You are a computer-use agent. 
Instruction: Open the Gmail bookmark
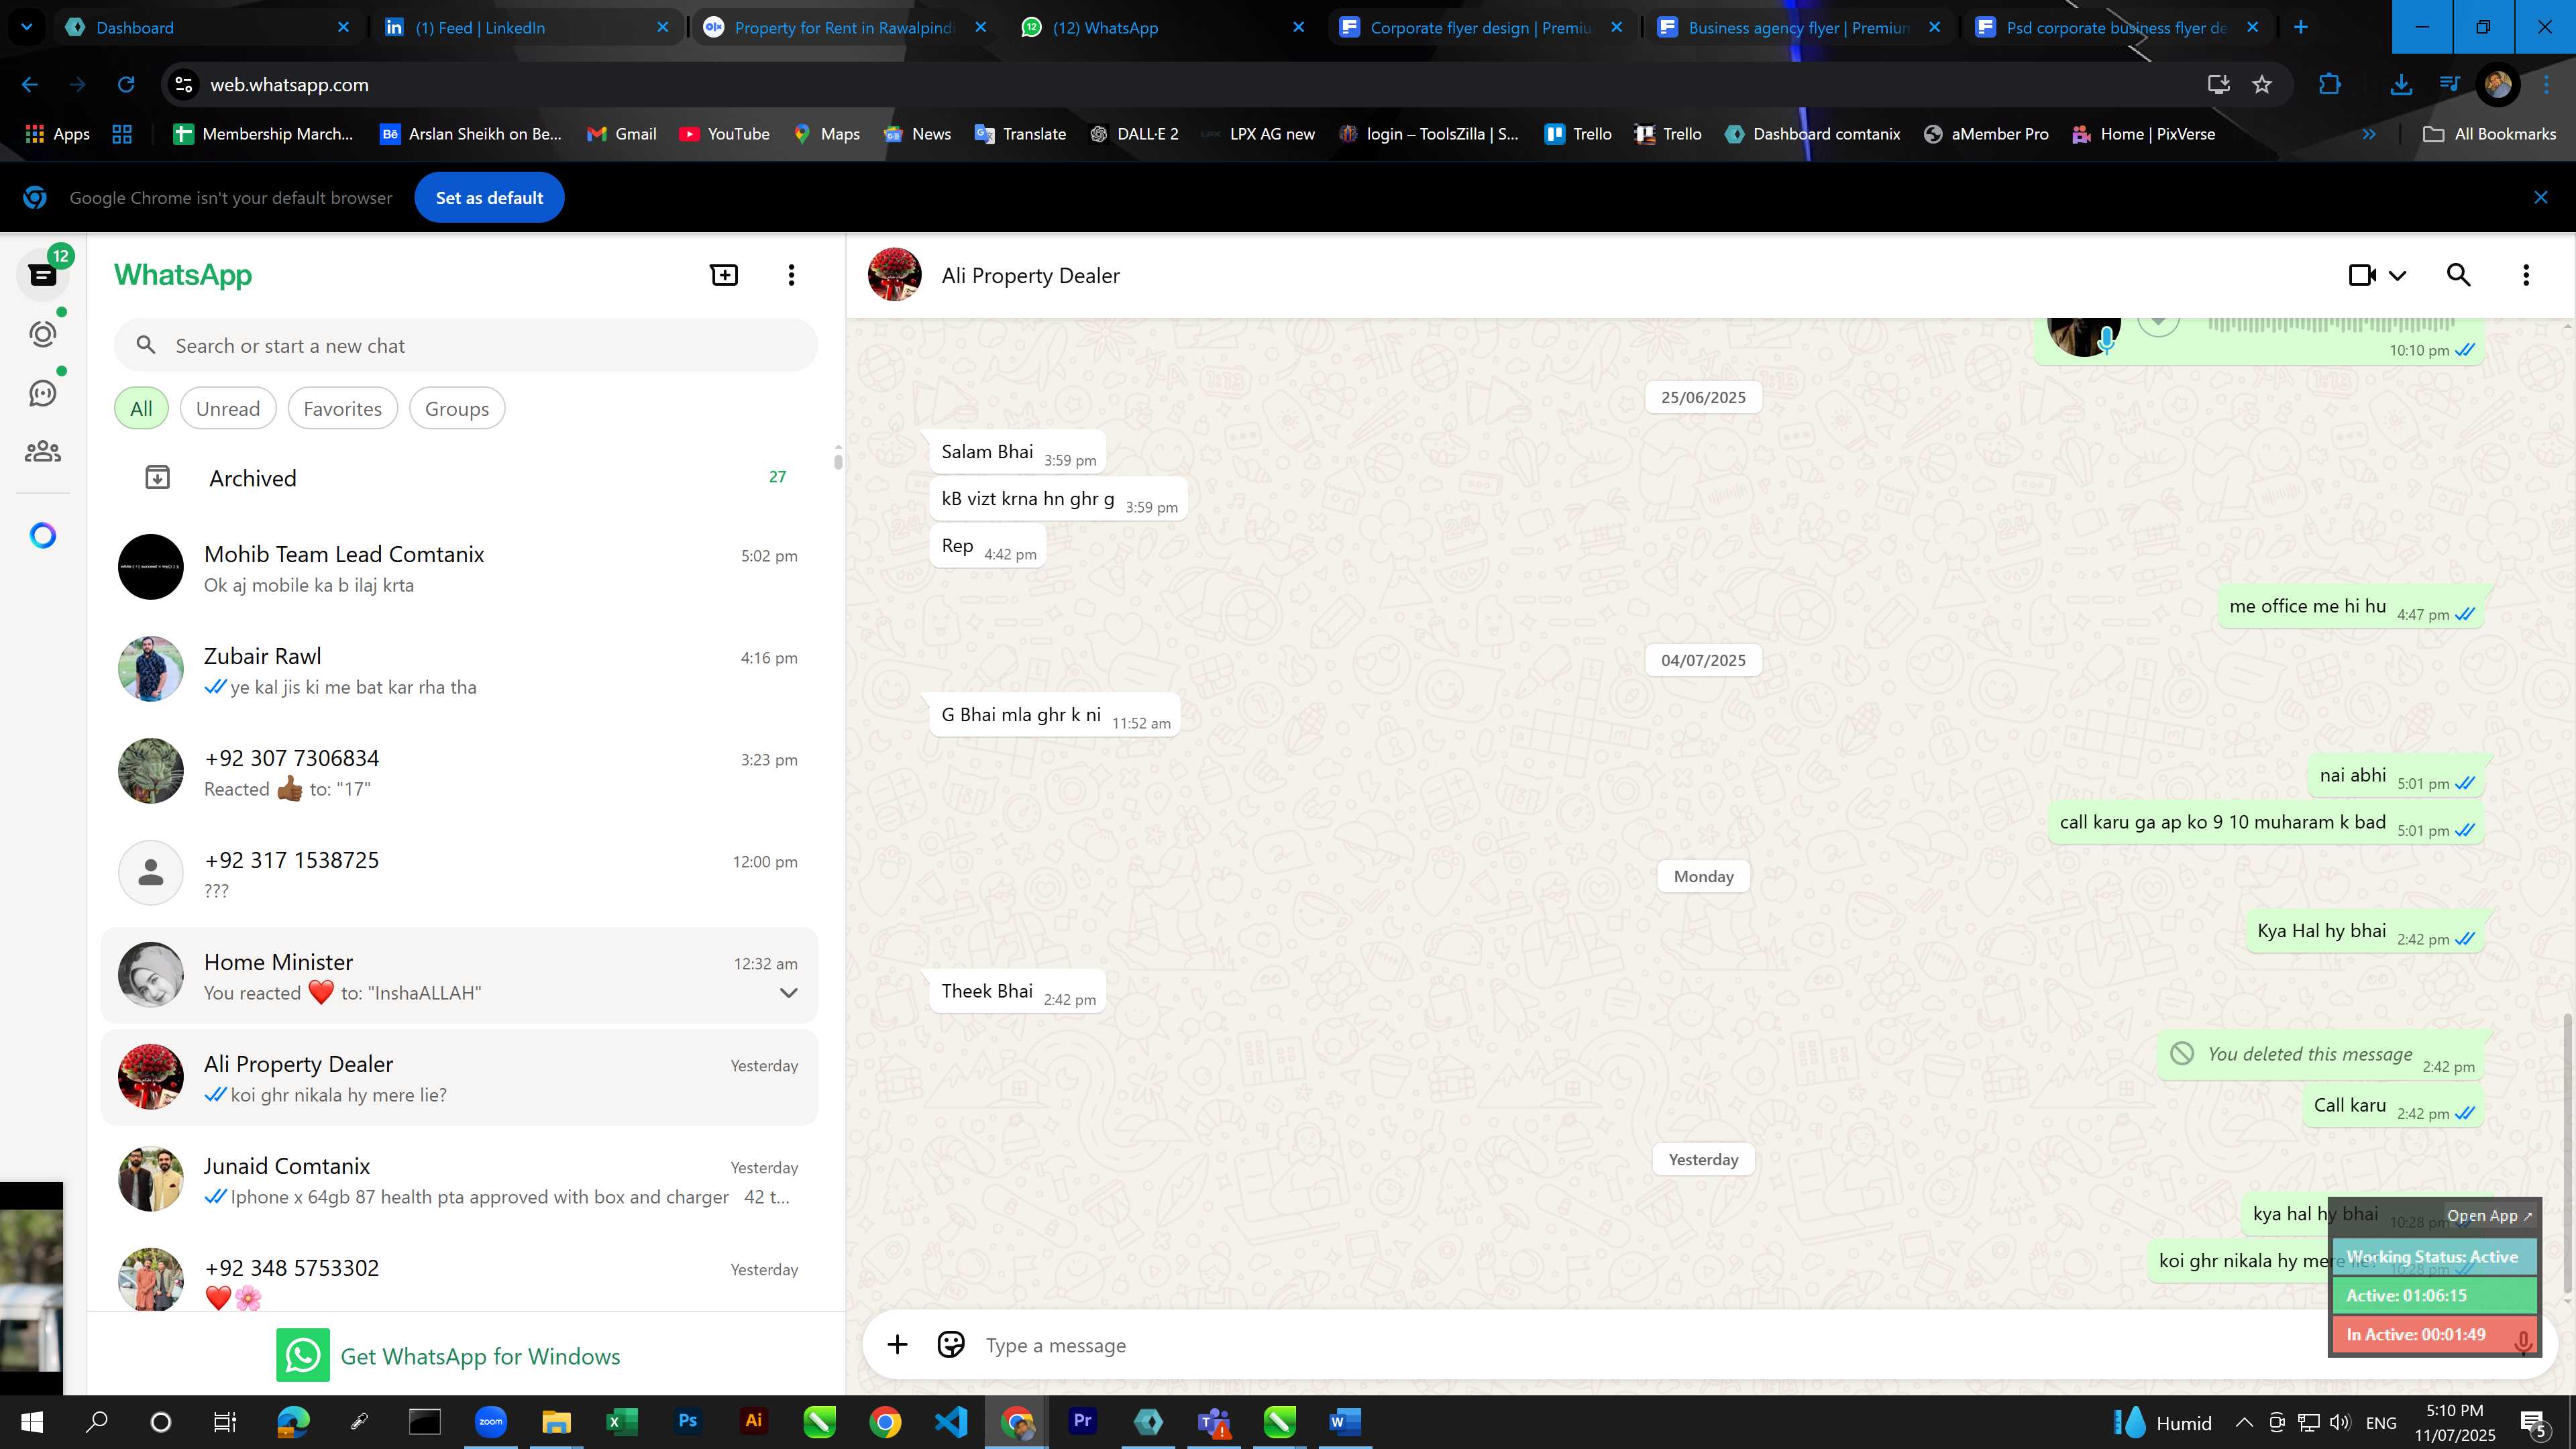(x=621, y=134)
